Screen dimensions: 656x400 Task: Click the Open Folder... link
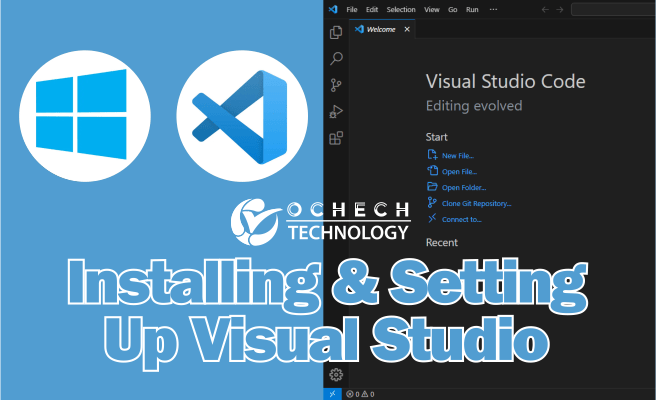(x=456, y=187)
